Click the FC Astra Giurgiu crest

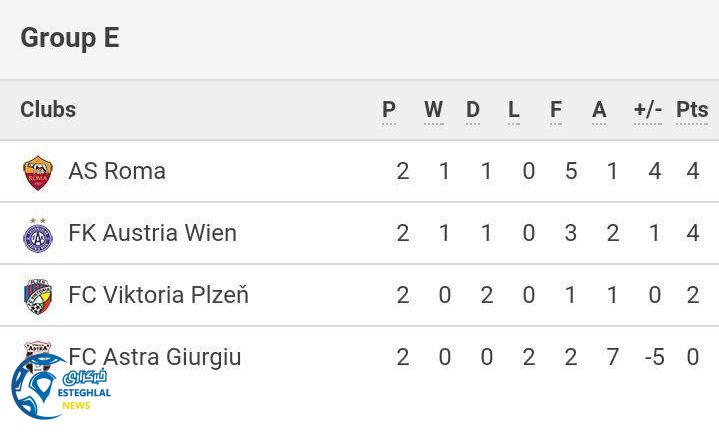(x=38, y=348)
